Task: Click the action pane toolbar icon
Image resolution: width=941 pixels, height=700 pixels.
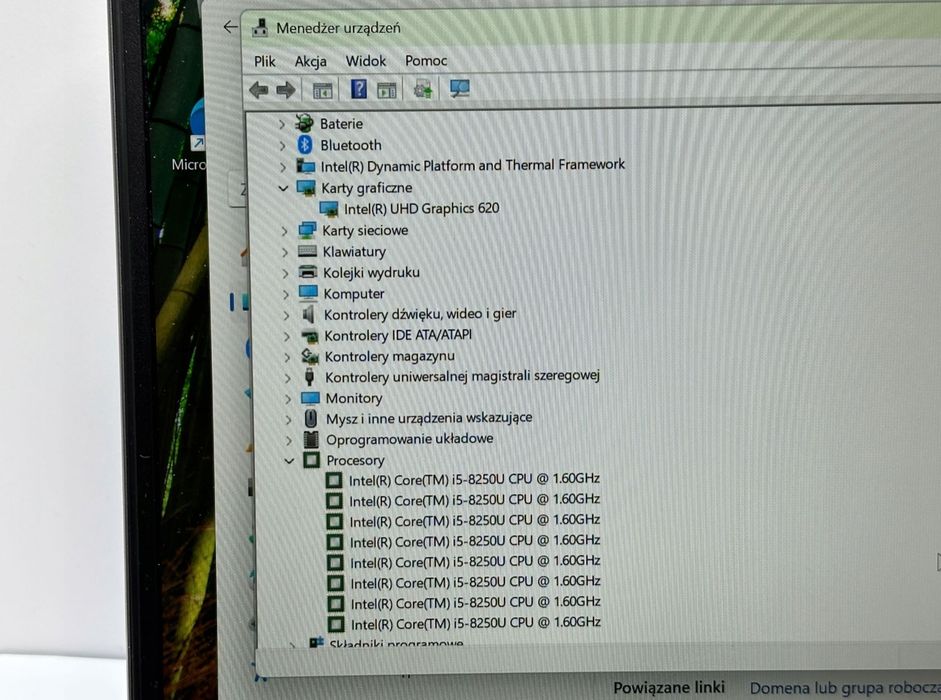Action: pyautogui.click(x=386, y=90)
